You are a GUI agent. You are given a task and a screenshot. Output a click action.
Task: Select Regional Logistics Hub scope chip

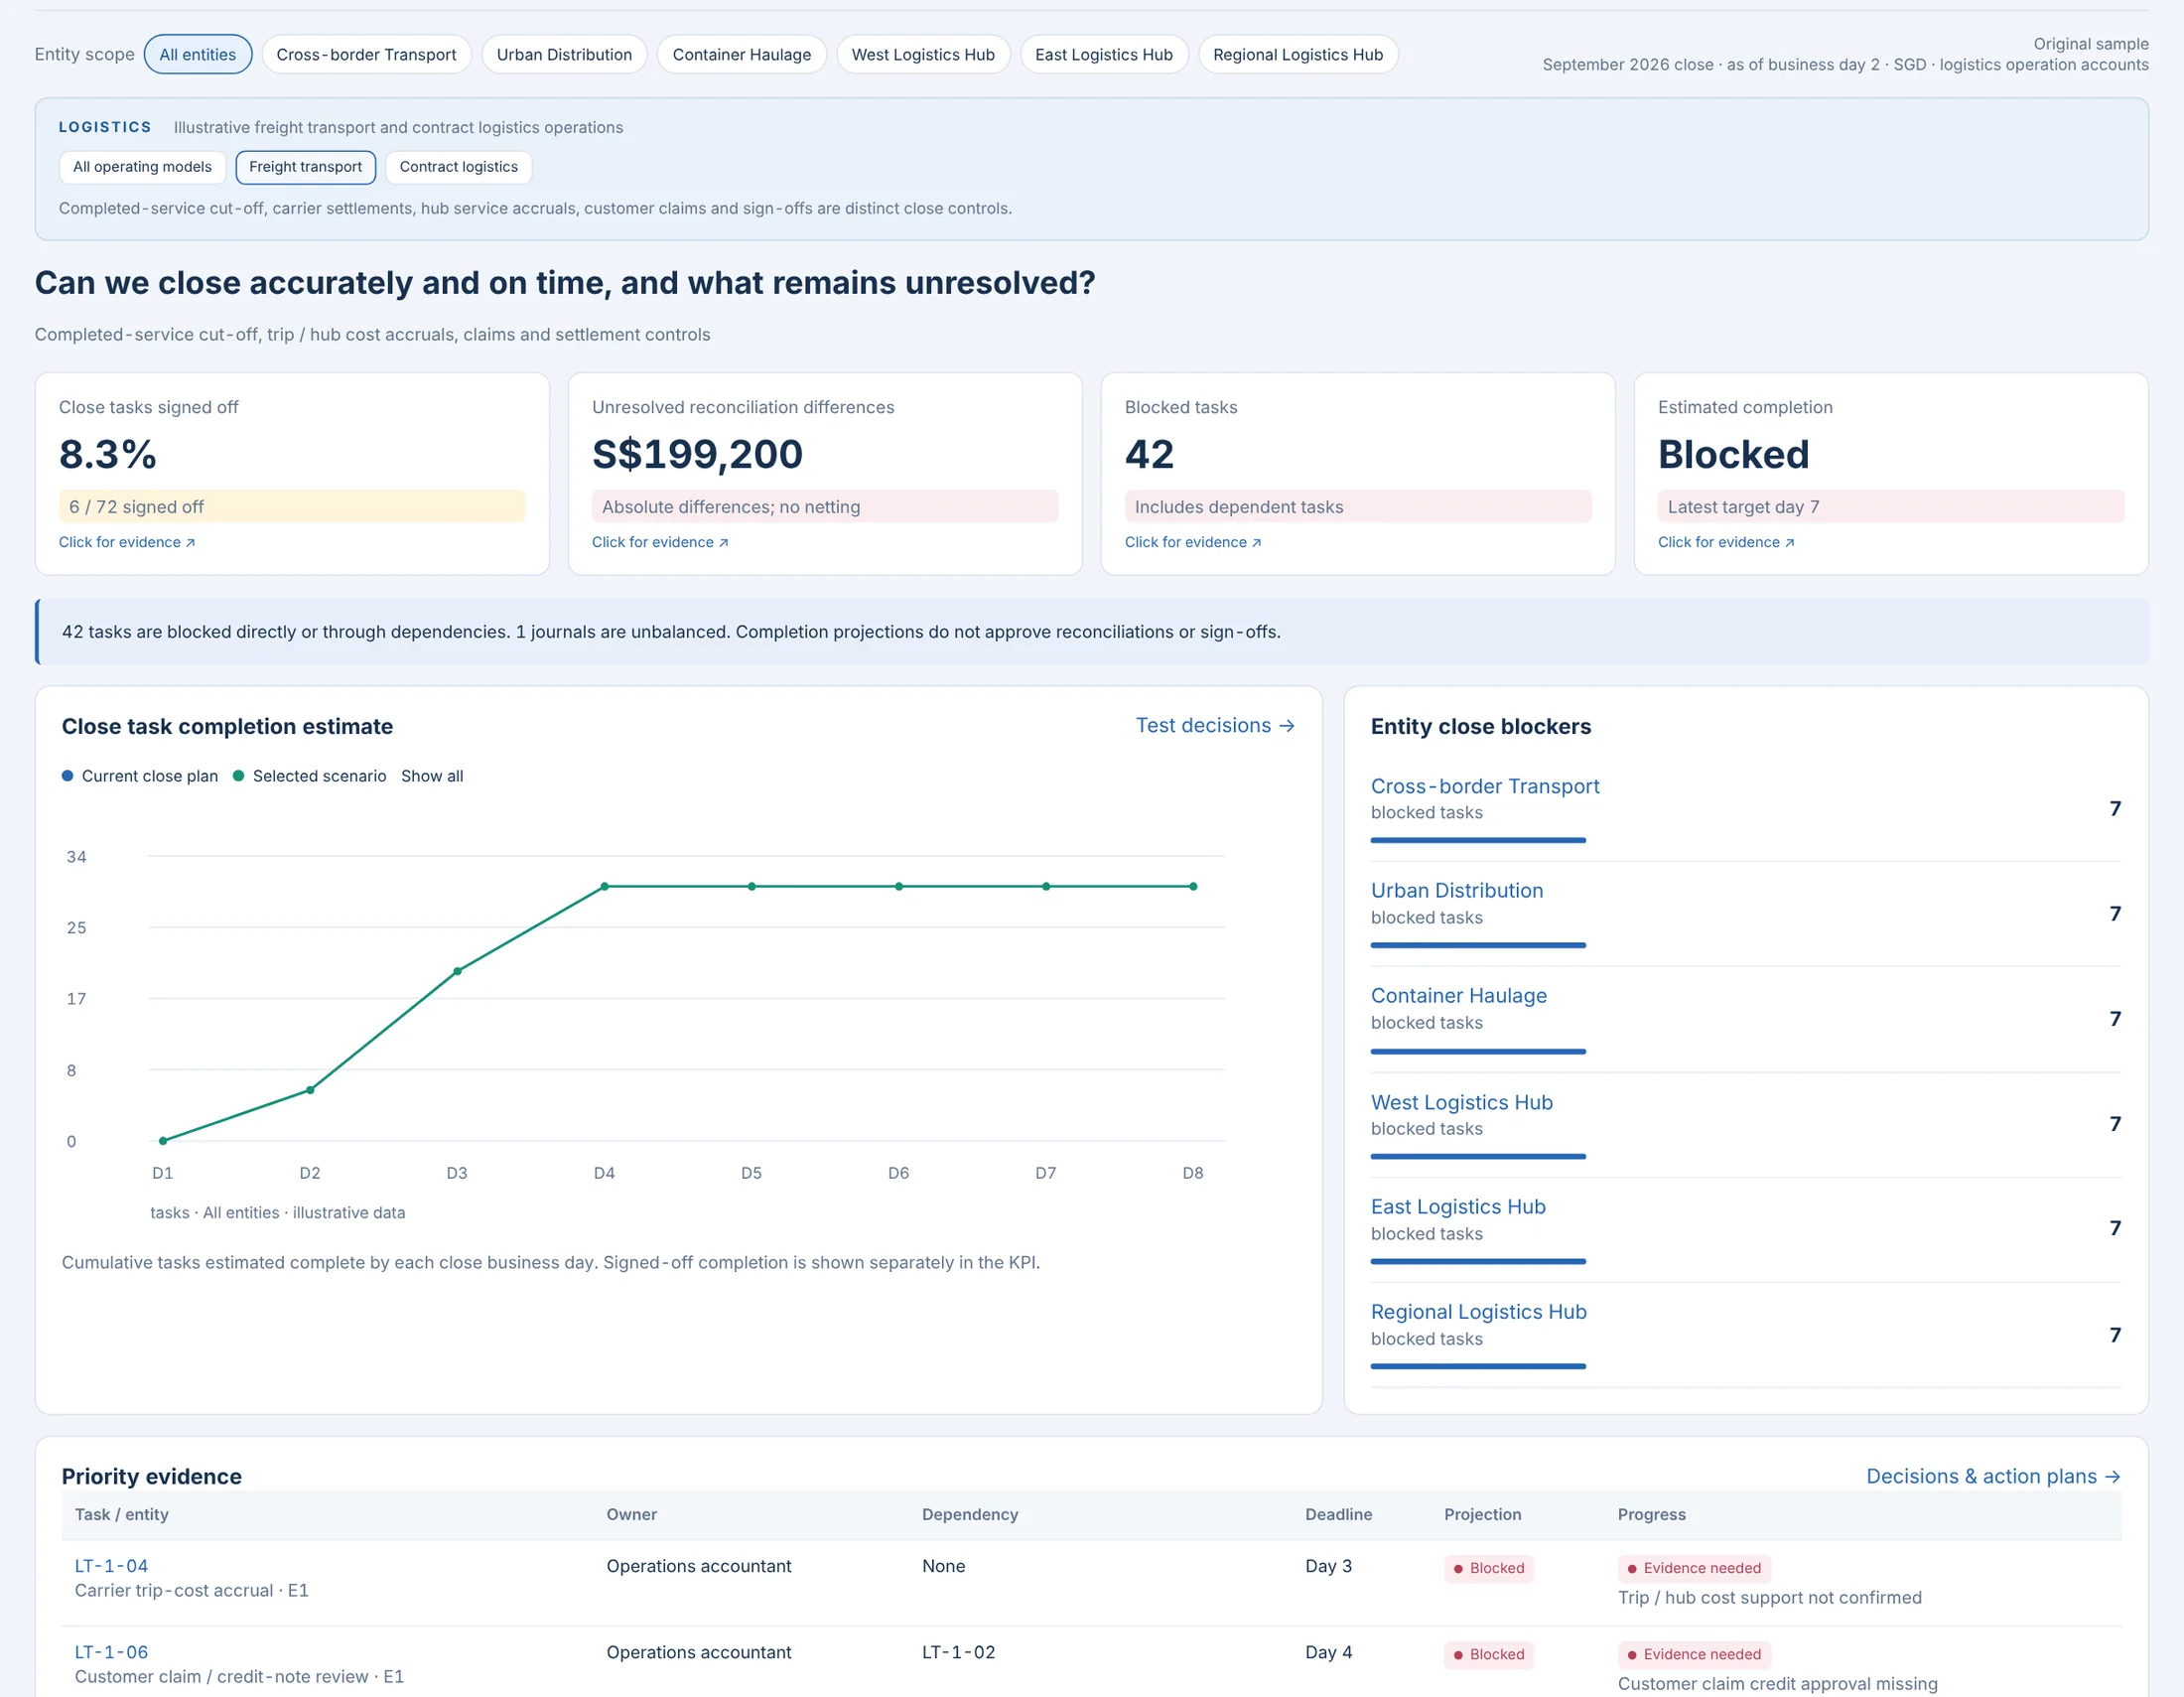coord(1297,54)
